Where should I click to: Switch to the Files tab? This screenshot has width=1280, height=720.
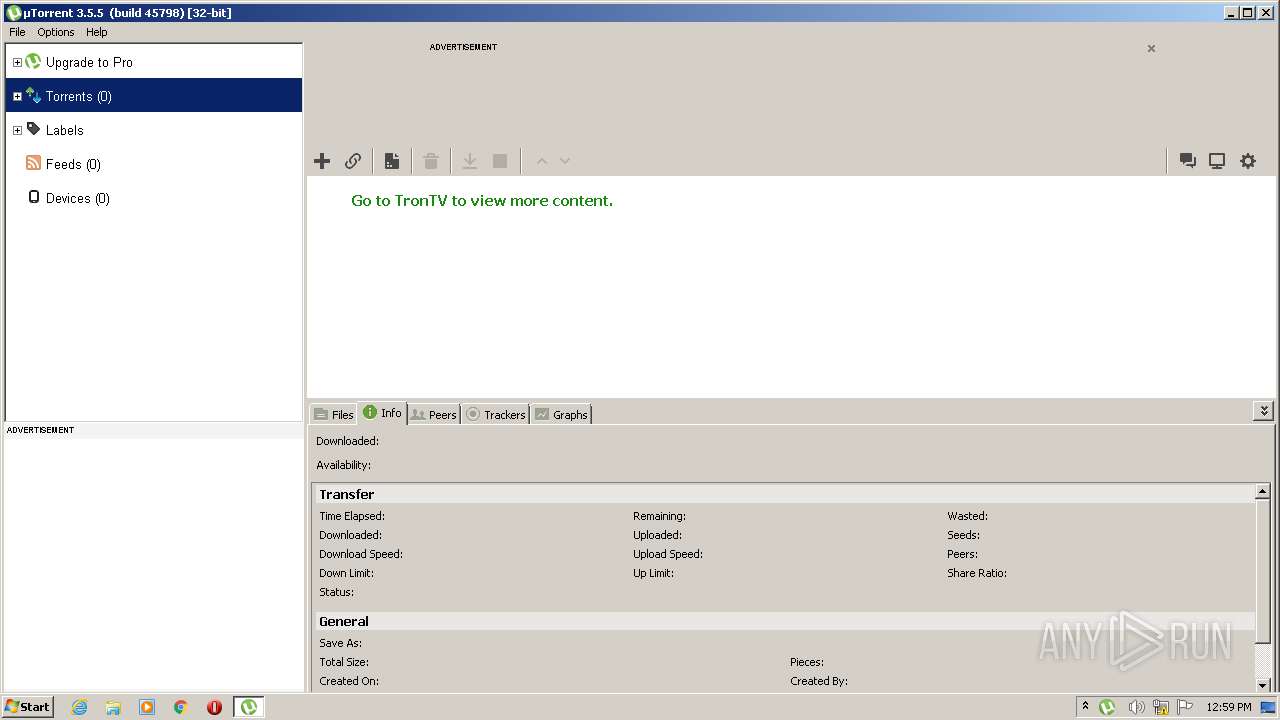334,414
